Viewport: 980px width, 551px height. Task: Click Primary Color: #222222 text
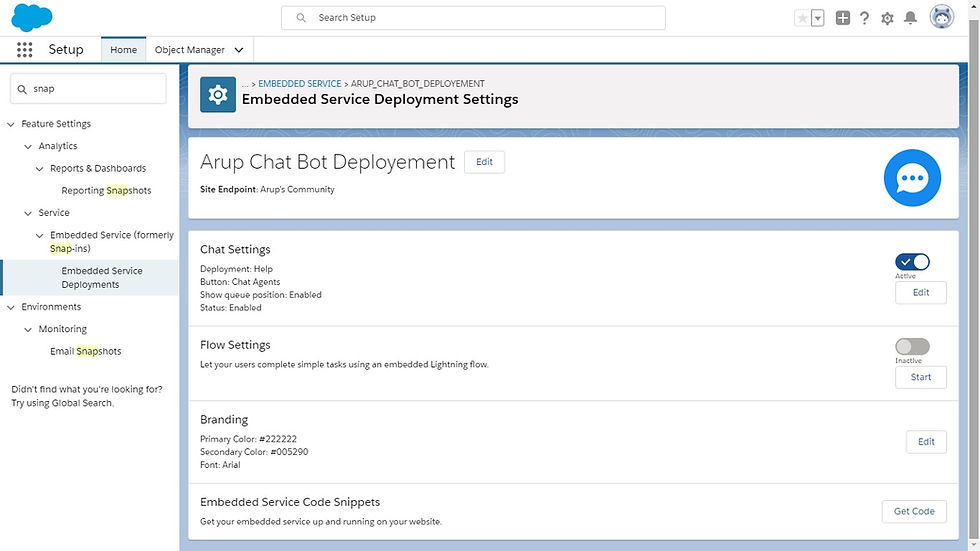tap(248, 439)
